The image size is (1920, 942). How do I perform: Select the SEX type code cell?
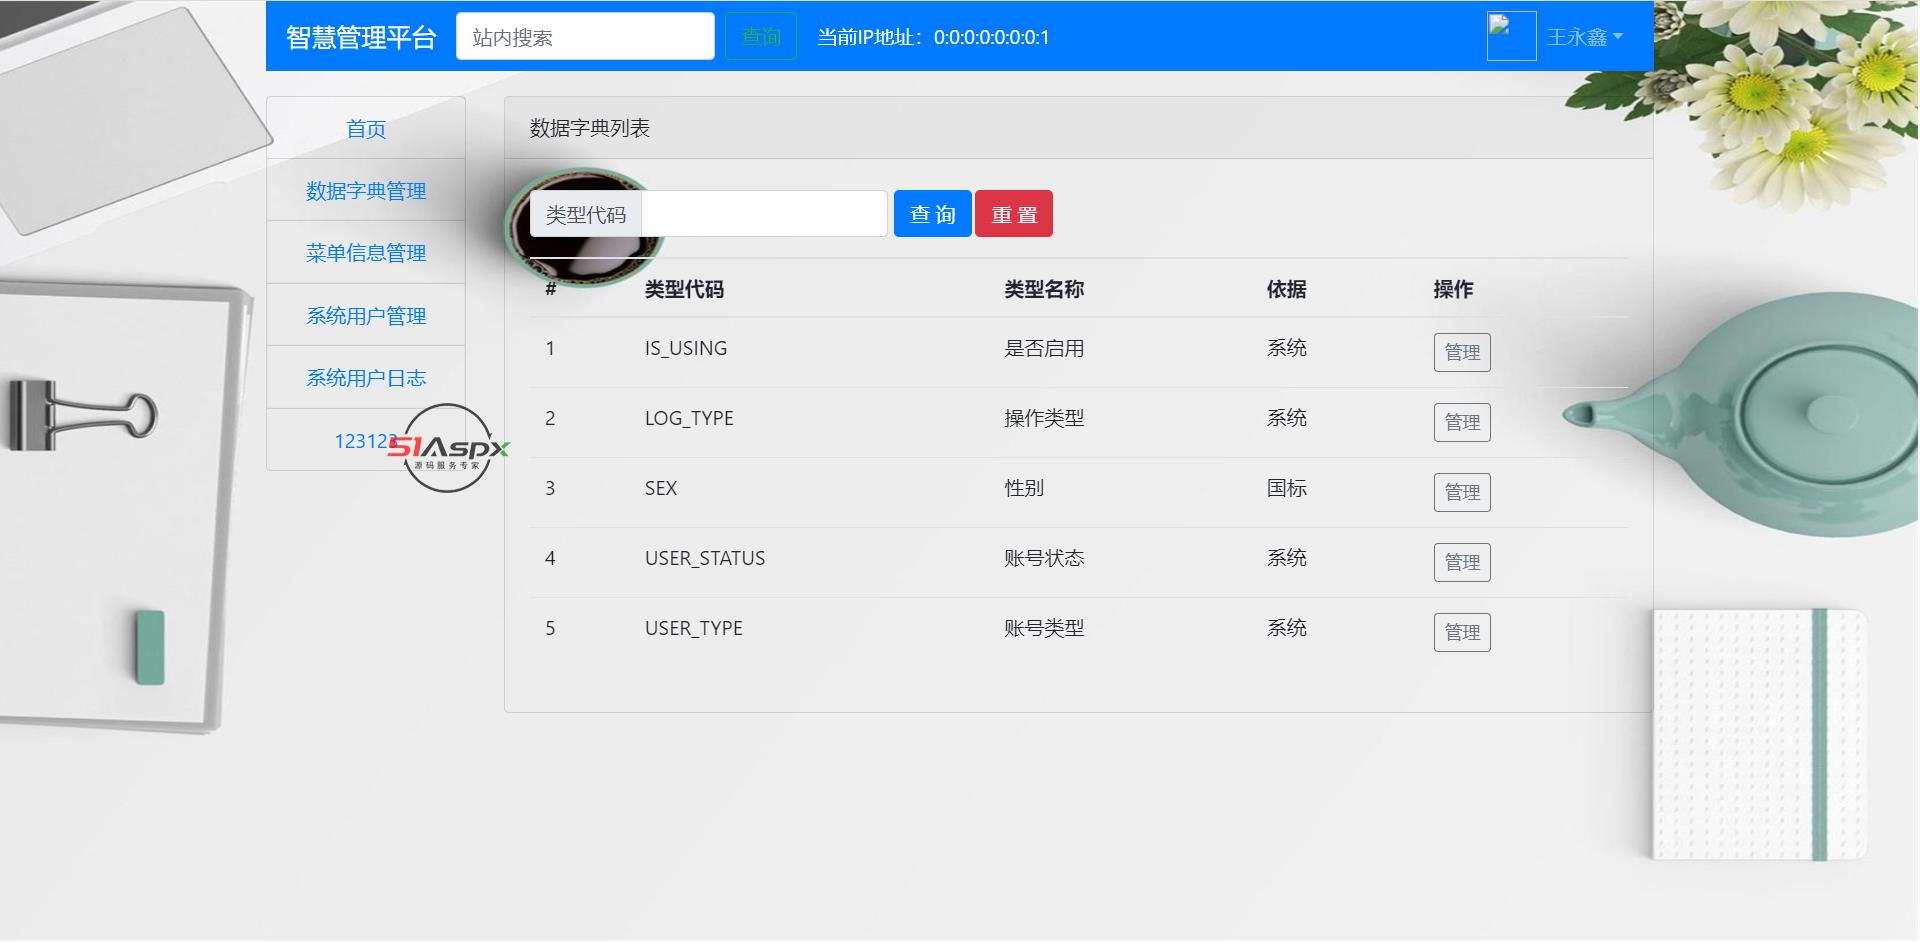(661, 488)
